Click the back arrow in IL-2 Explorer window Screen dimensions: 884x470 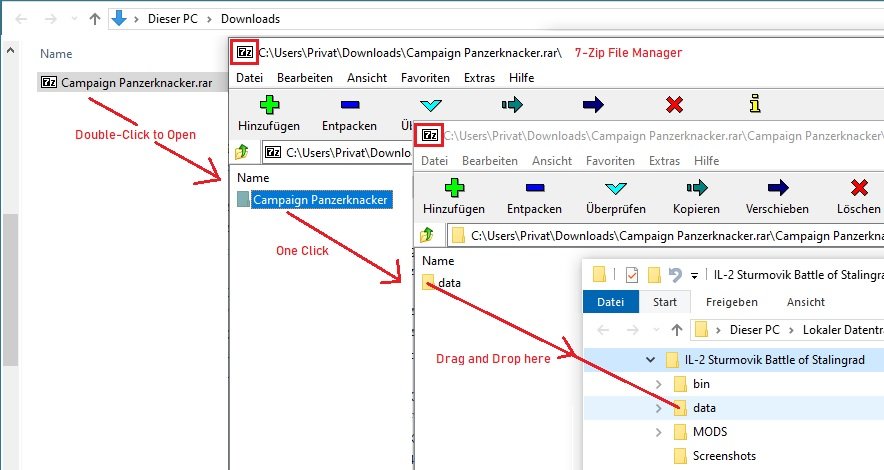point(603,330)
